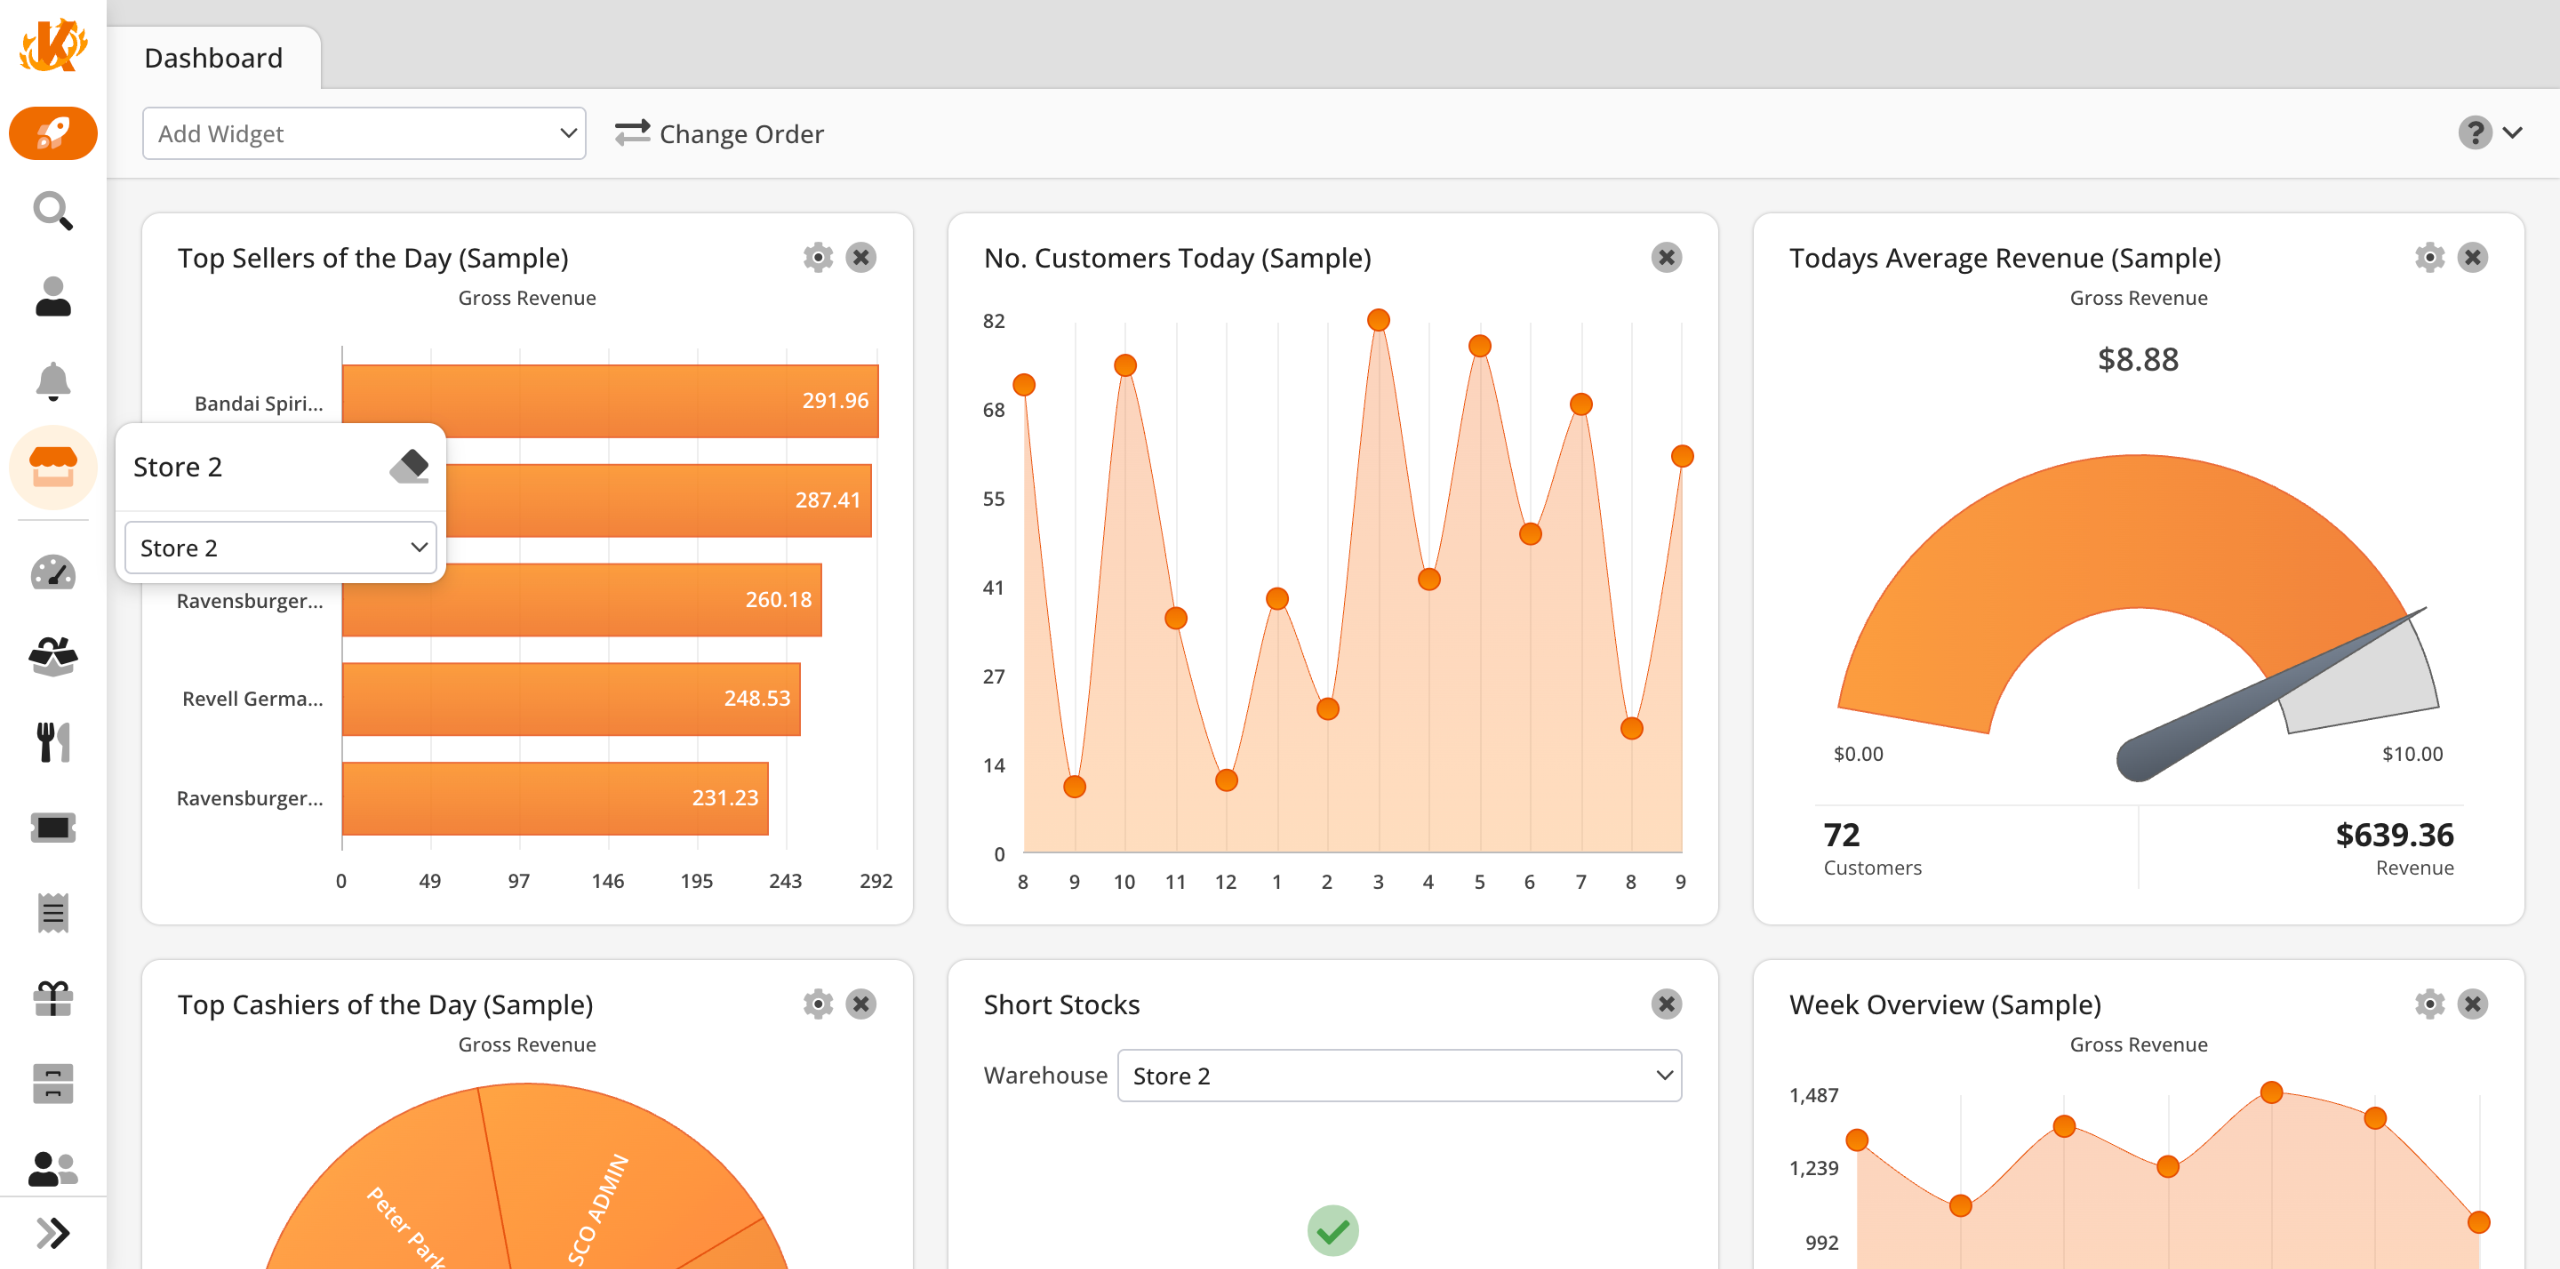Click the eraser icon beside Store 2
Viewport: 2560px width, 1269px height.
coord(409,466)
